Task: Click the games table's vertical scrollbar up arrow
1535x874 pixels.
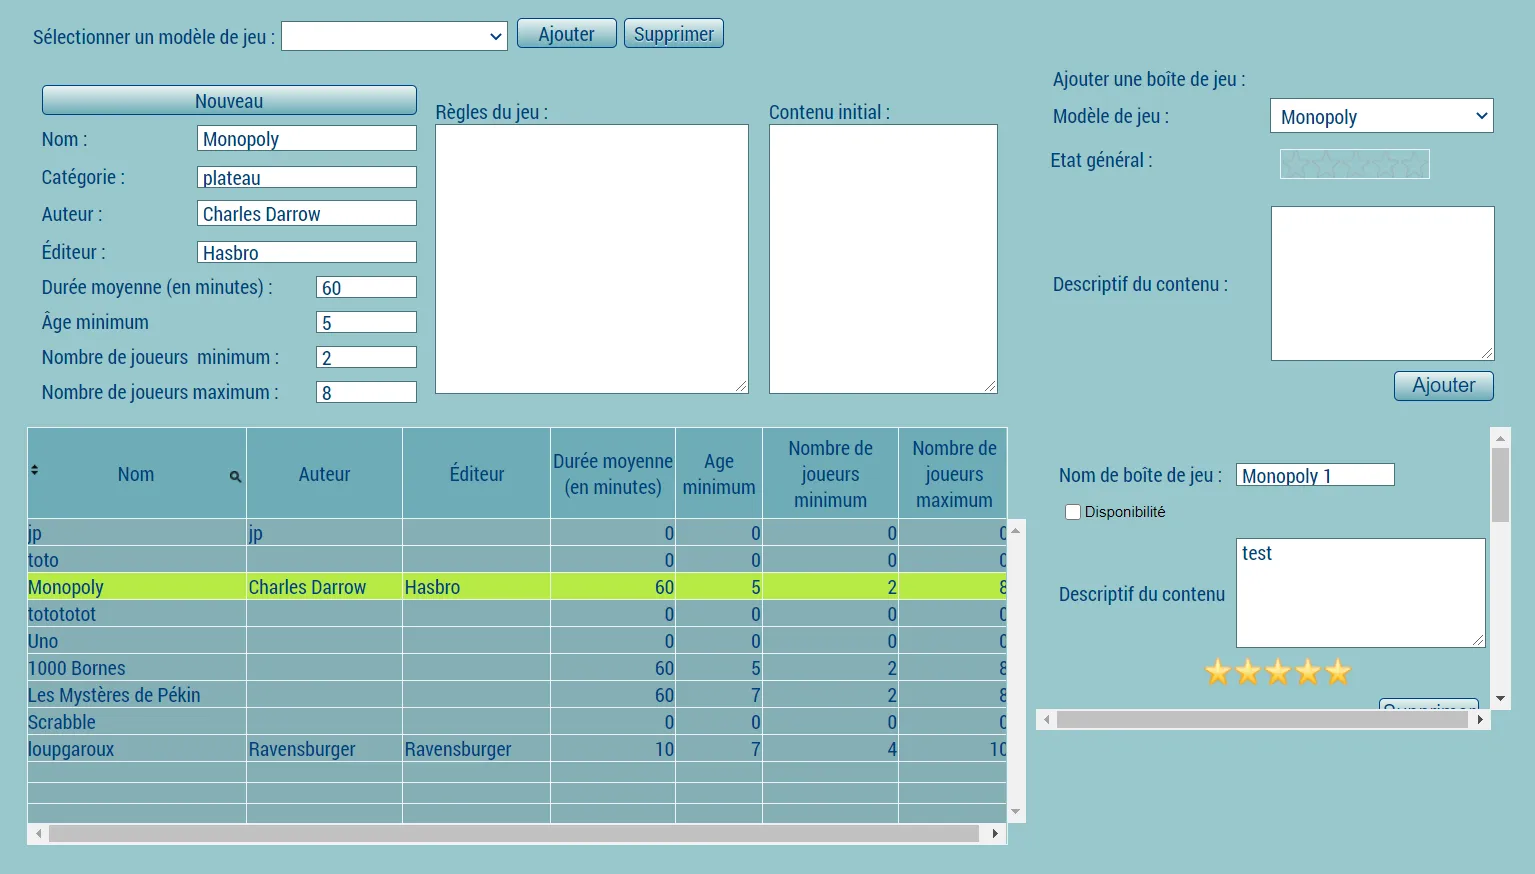Action: [x=1016, y=530]
